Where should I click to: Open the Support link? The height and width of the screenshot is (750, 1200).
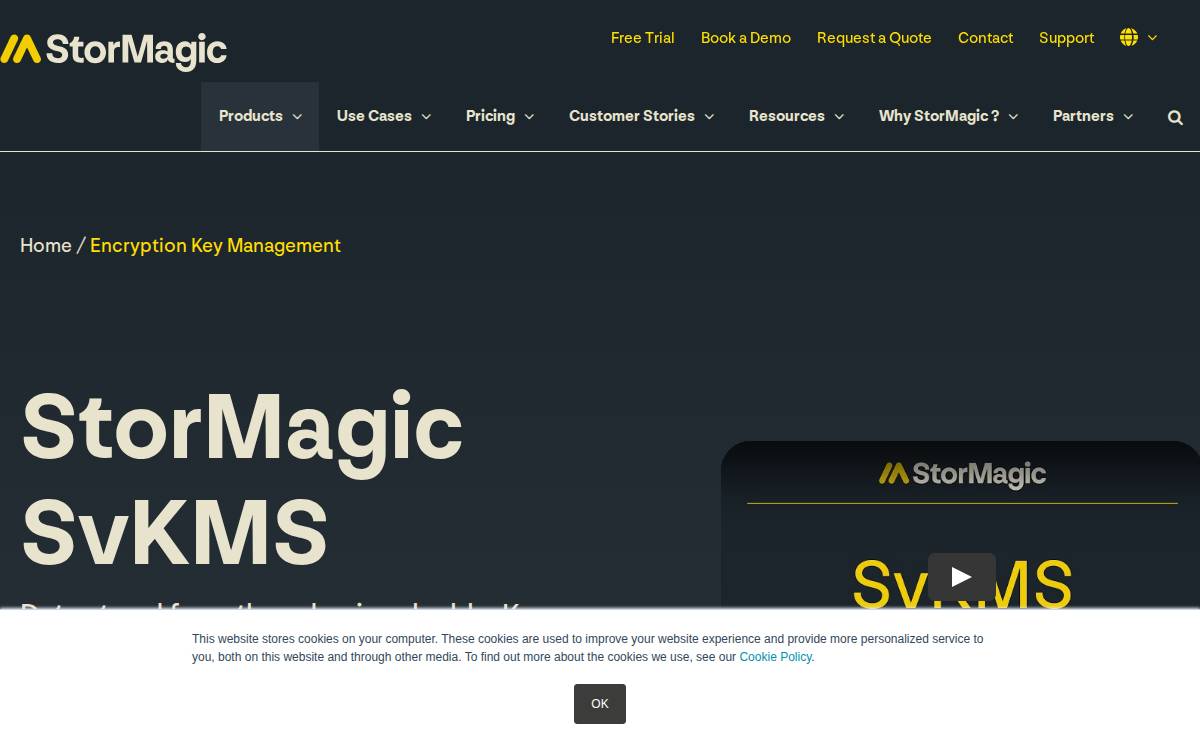(1066, 38)
